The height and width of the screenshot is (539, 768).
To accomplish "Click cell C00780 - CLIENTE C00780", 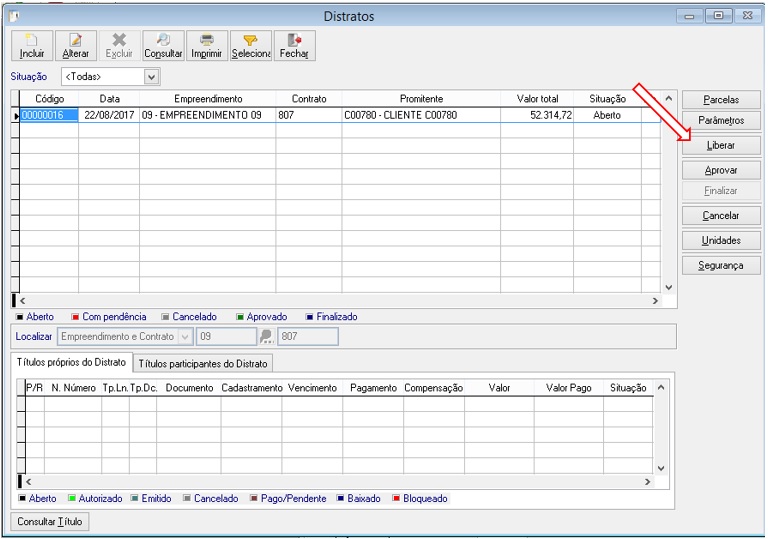I will 421,115.
